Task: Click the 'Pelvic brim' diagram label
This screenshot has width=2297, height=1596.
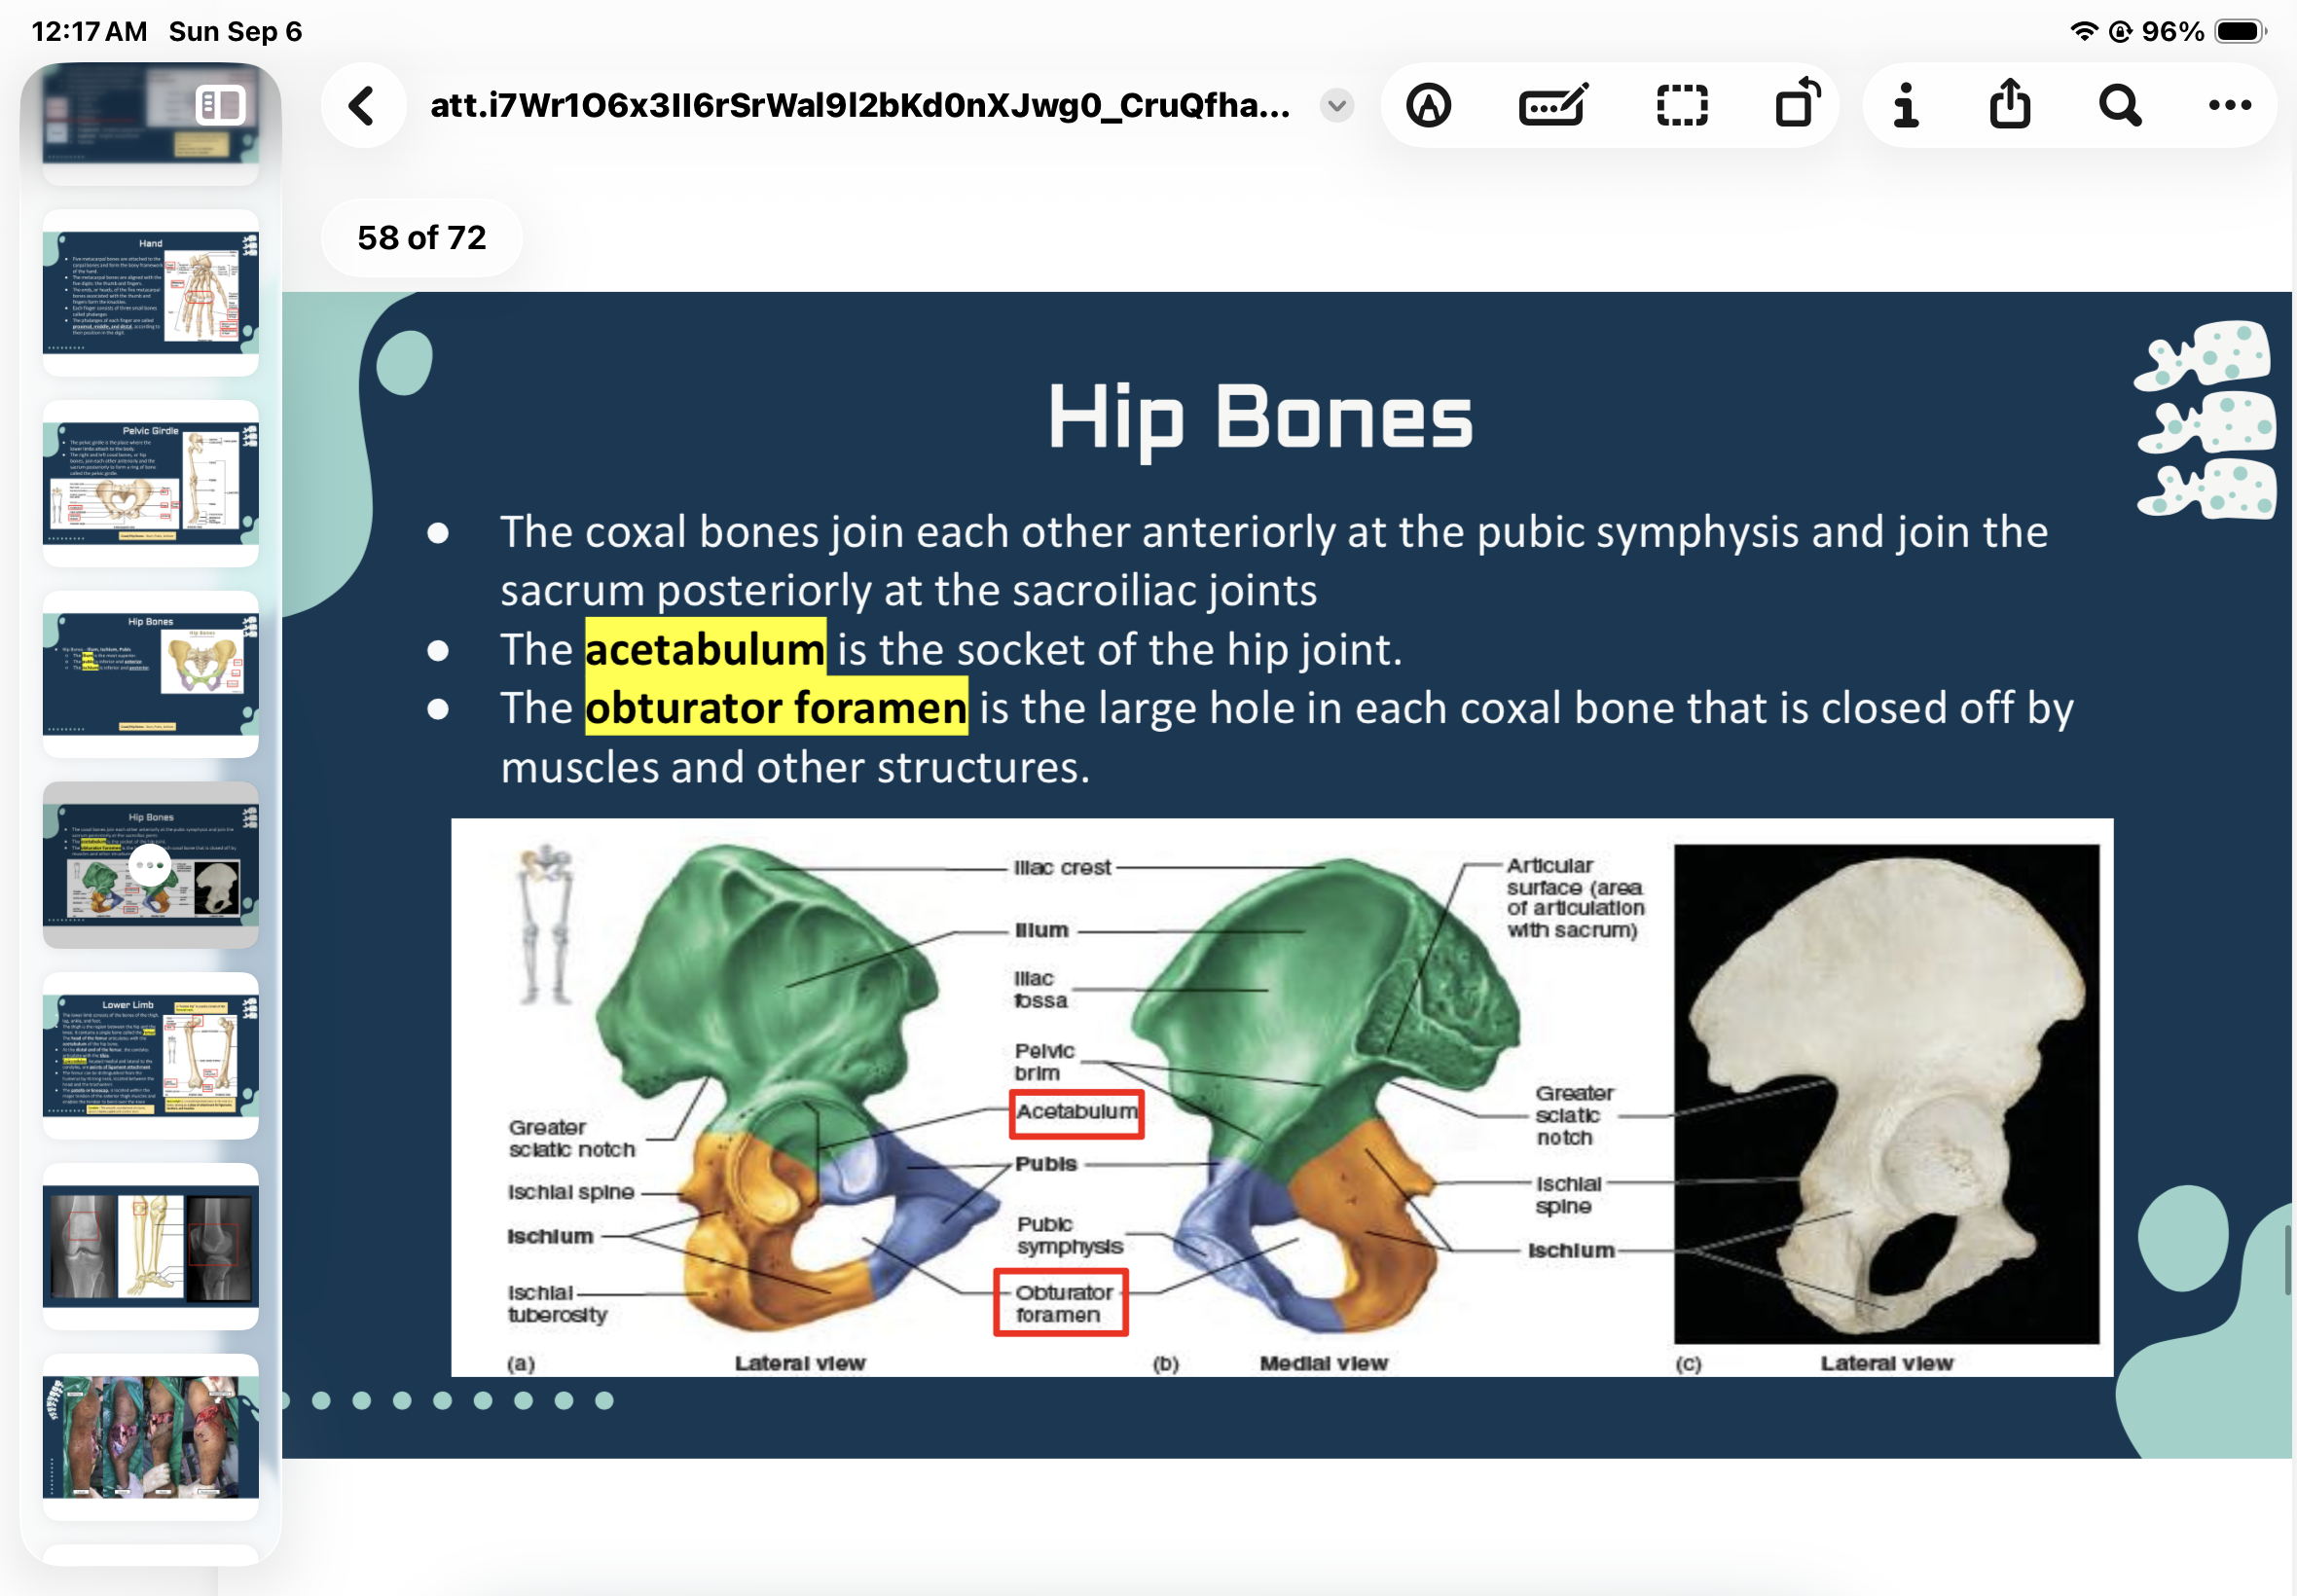Action: [x=1044, y=1061]
